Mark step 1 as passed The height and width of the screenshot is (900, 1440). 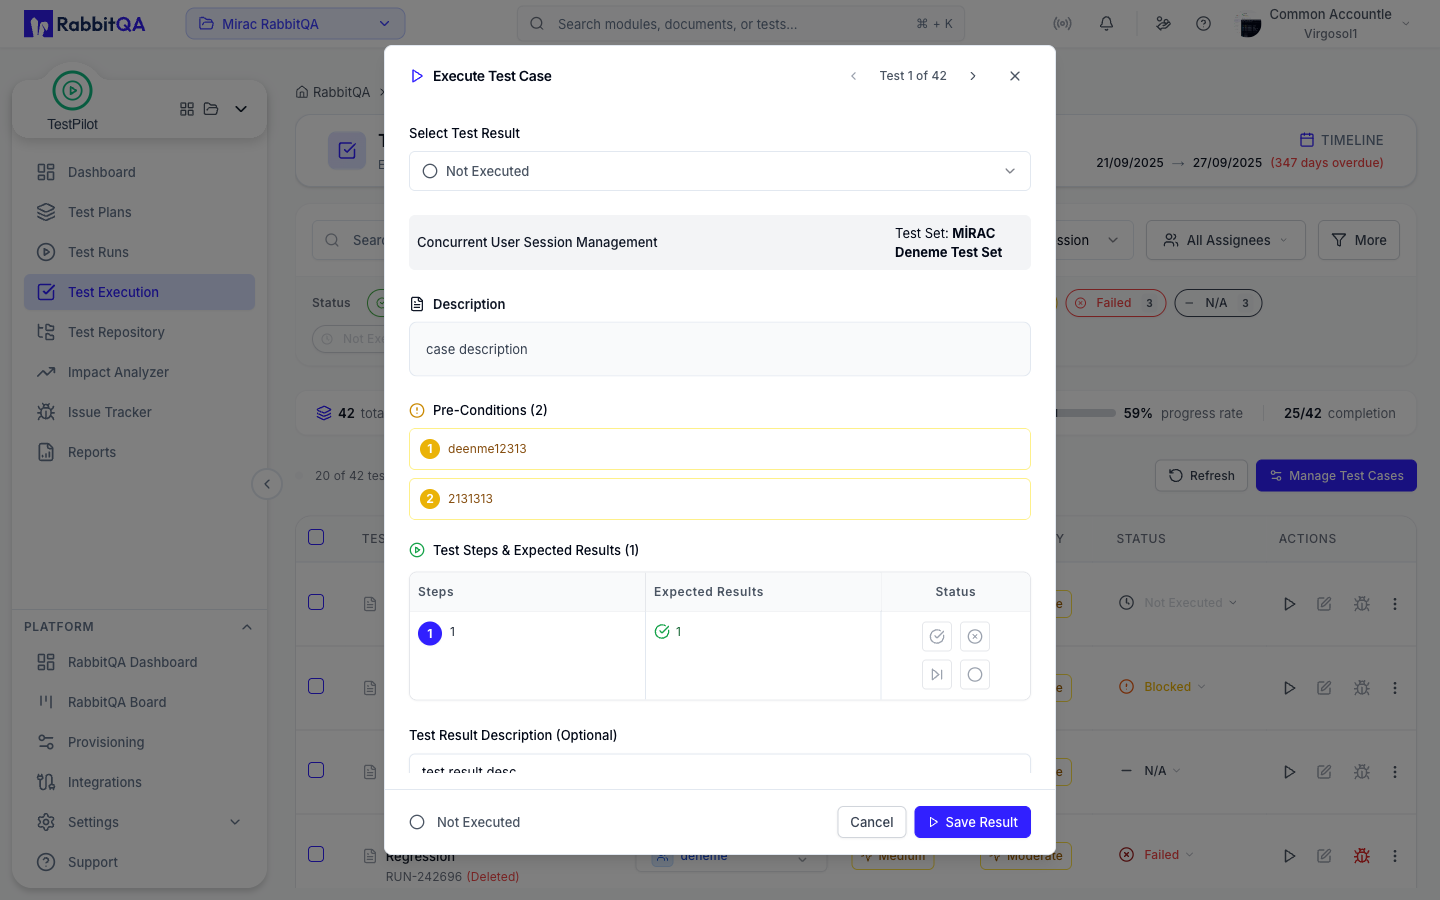tap(937, 637)
